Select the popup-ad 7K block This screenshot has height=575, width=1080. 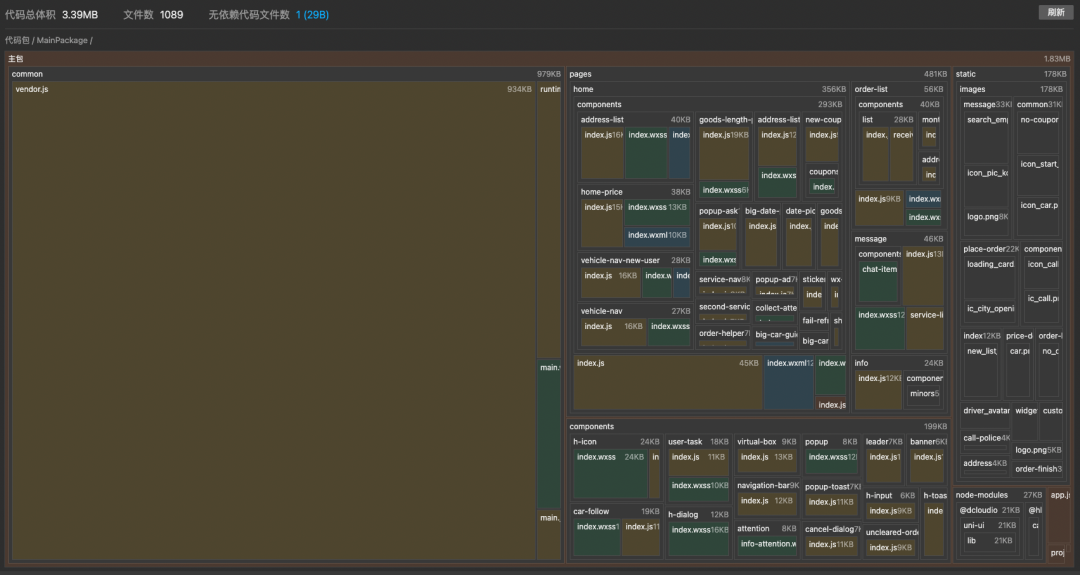click(x=776, y=283)
